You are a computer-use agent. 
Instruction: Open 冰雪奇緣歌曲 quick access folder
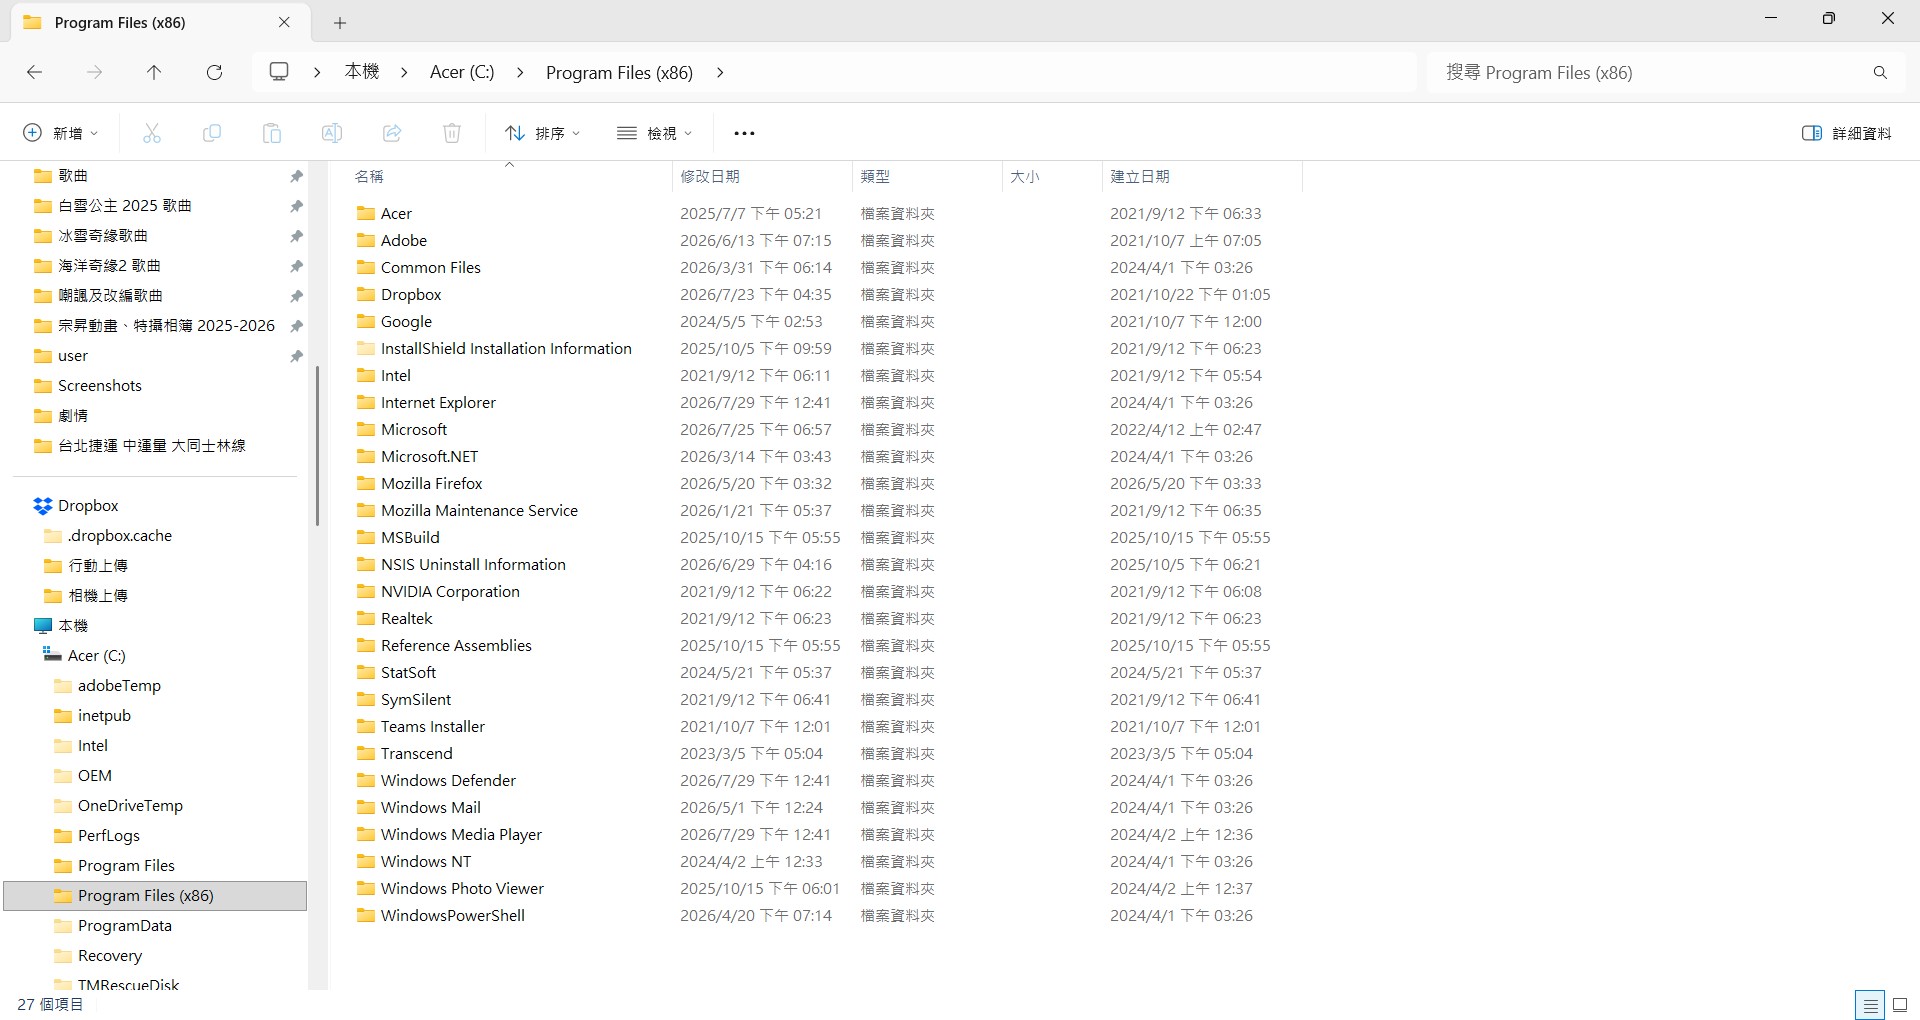[x=103, y=236]
